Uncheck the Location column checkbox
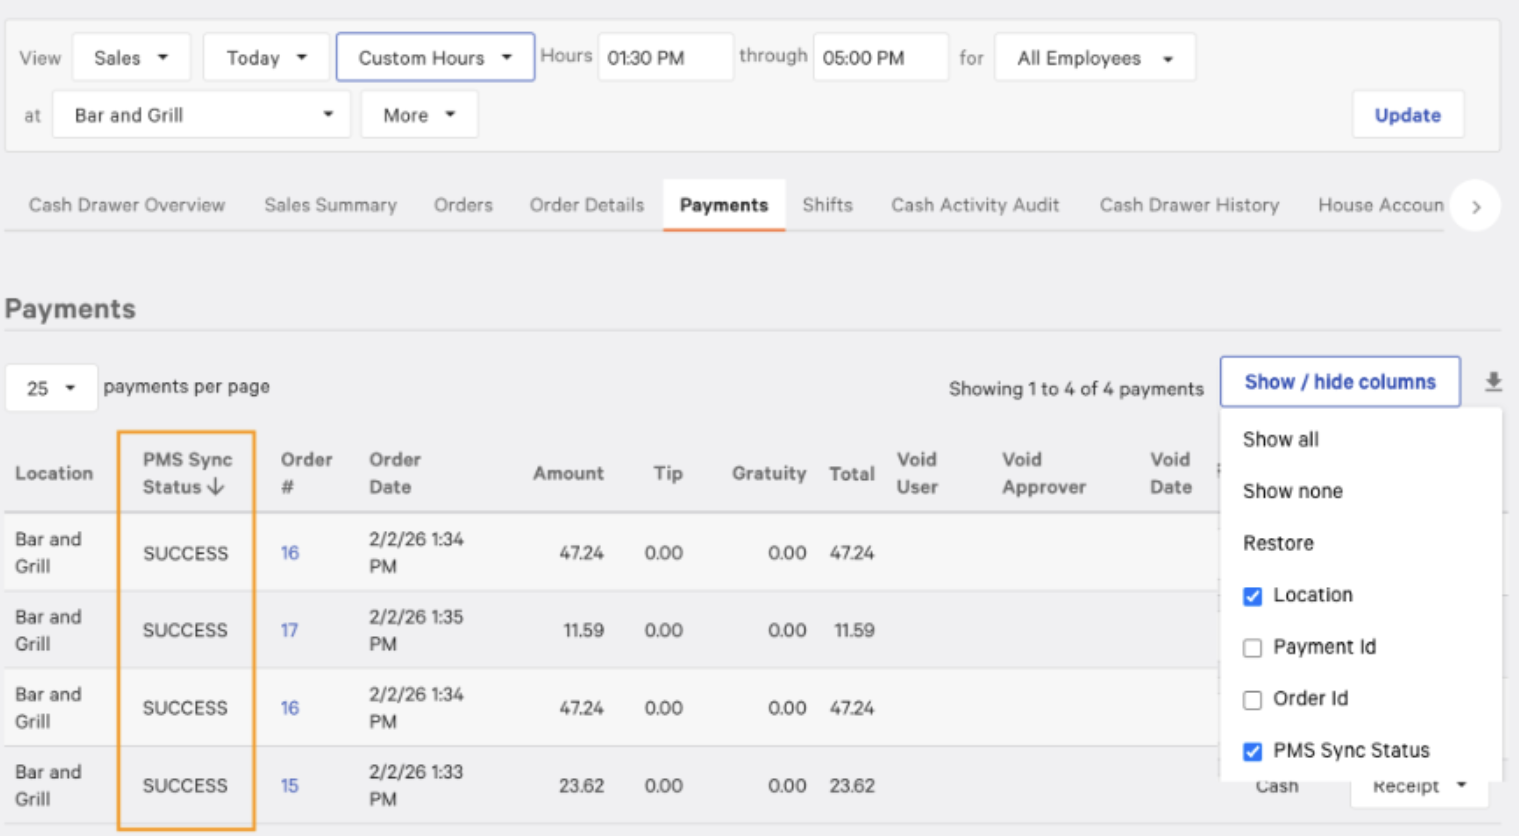Screen dimensions: 1519x836 click(x=1252, y=596)
